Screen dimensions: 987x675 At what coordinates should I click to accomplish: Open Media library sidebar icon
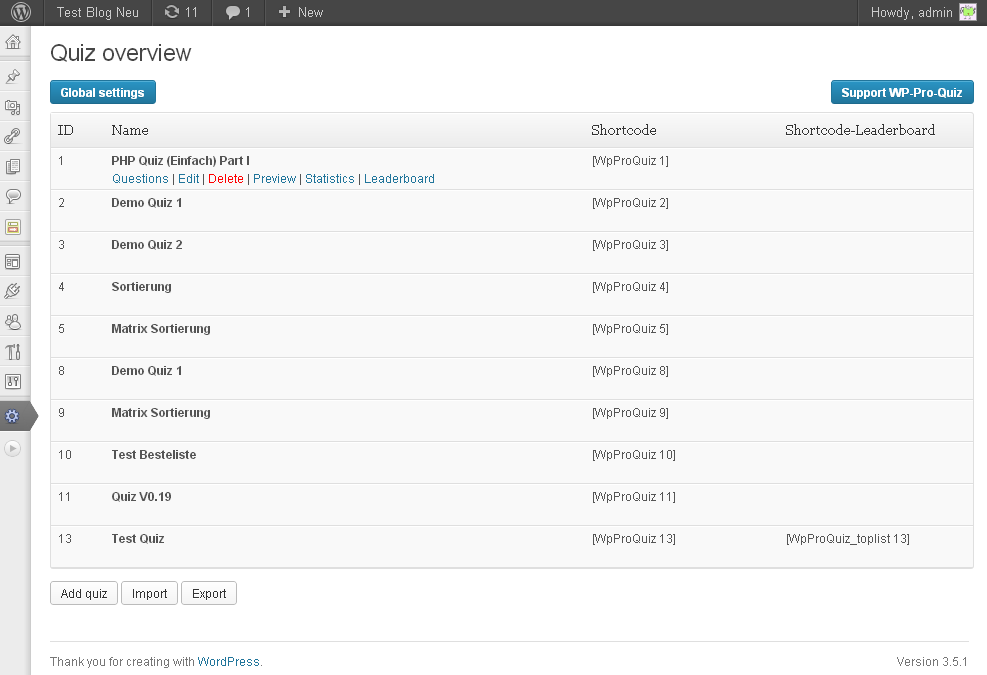(x=13, y=107)
